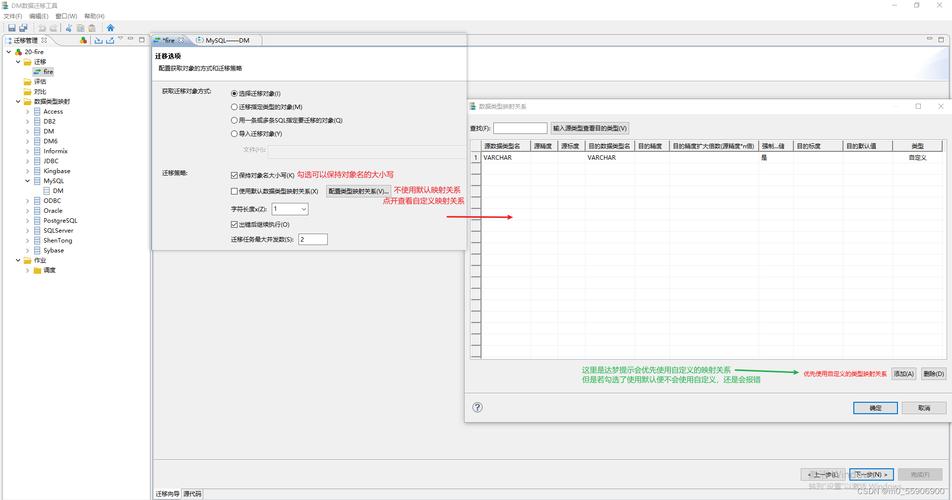The image size is (952, 500).
Task: Click the help question mark icon in dialog
Action: 477,407
